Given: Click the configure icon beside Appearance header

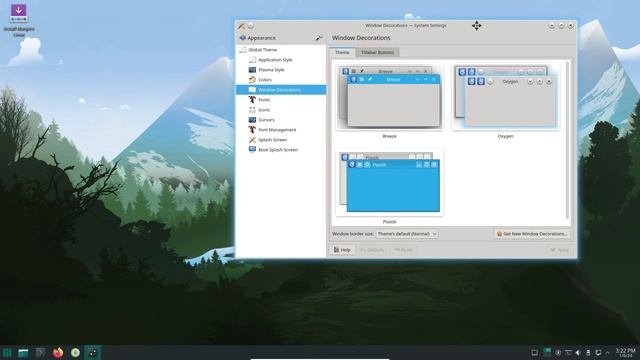Looking at the screenshot, I should 318,38.
